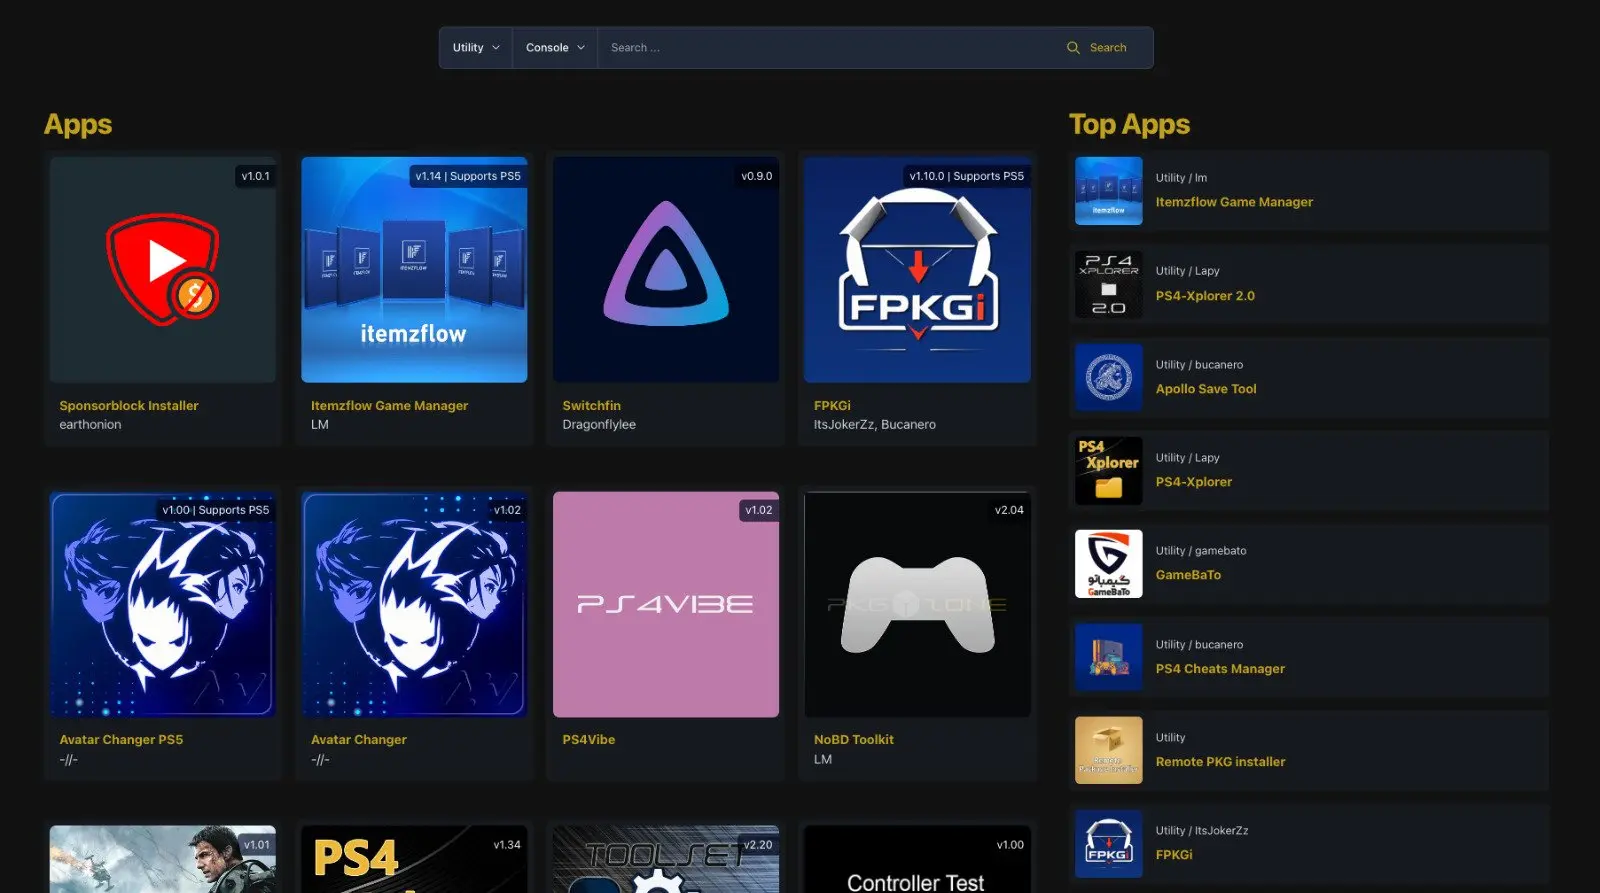Click the PS4-Xplorer folder icon

tap(1109, 471)
